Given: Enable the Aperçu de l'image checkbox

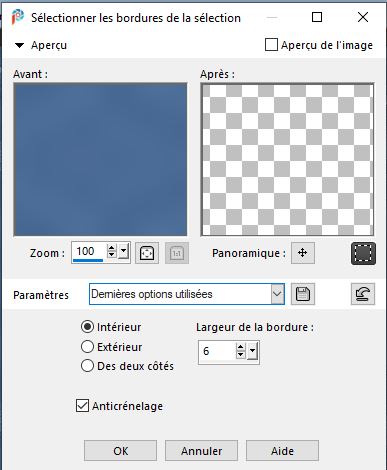Looking at the screenshot, I should click(271, 45).
